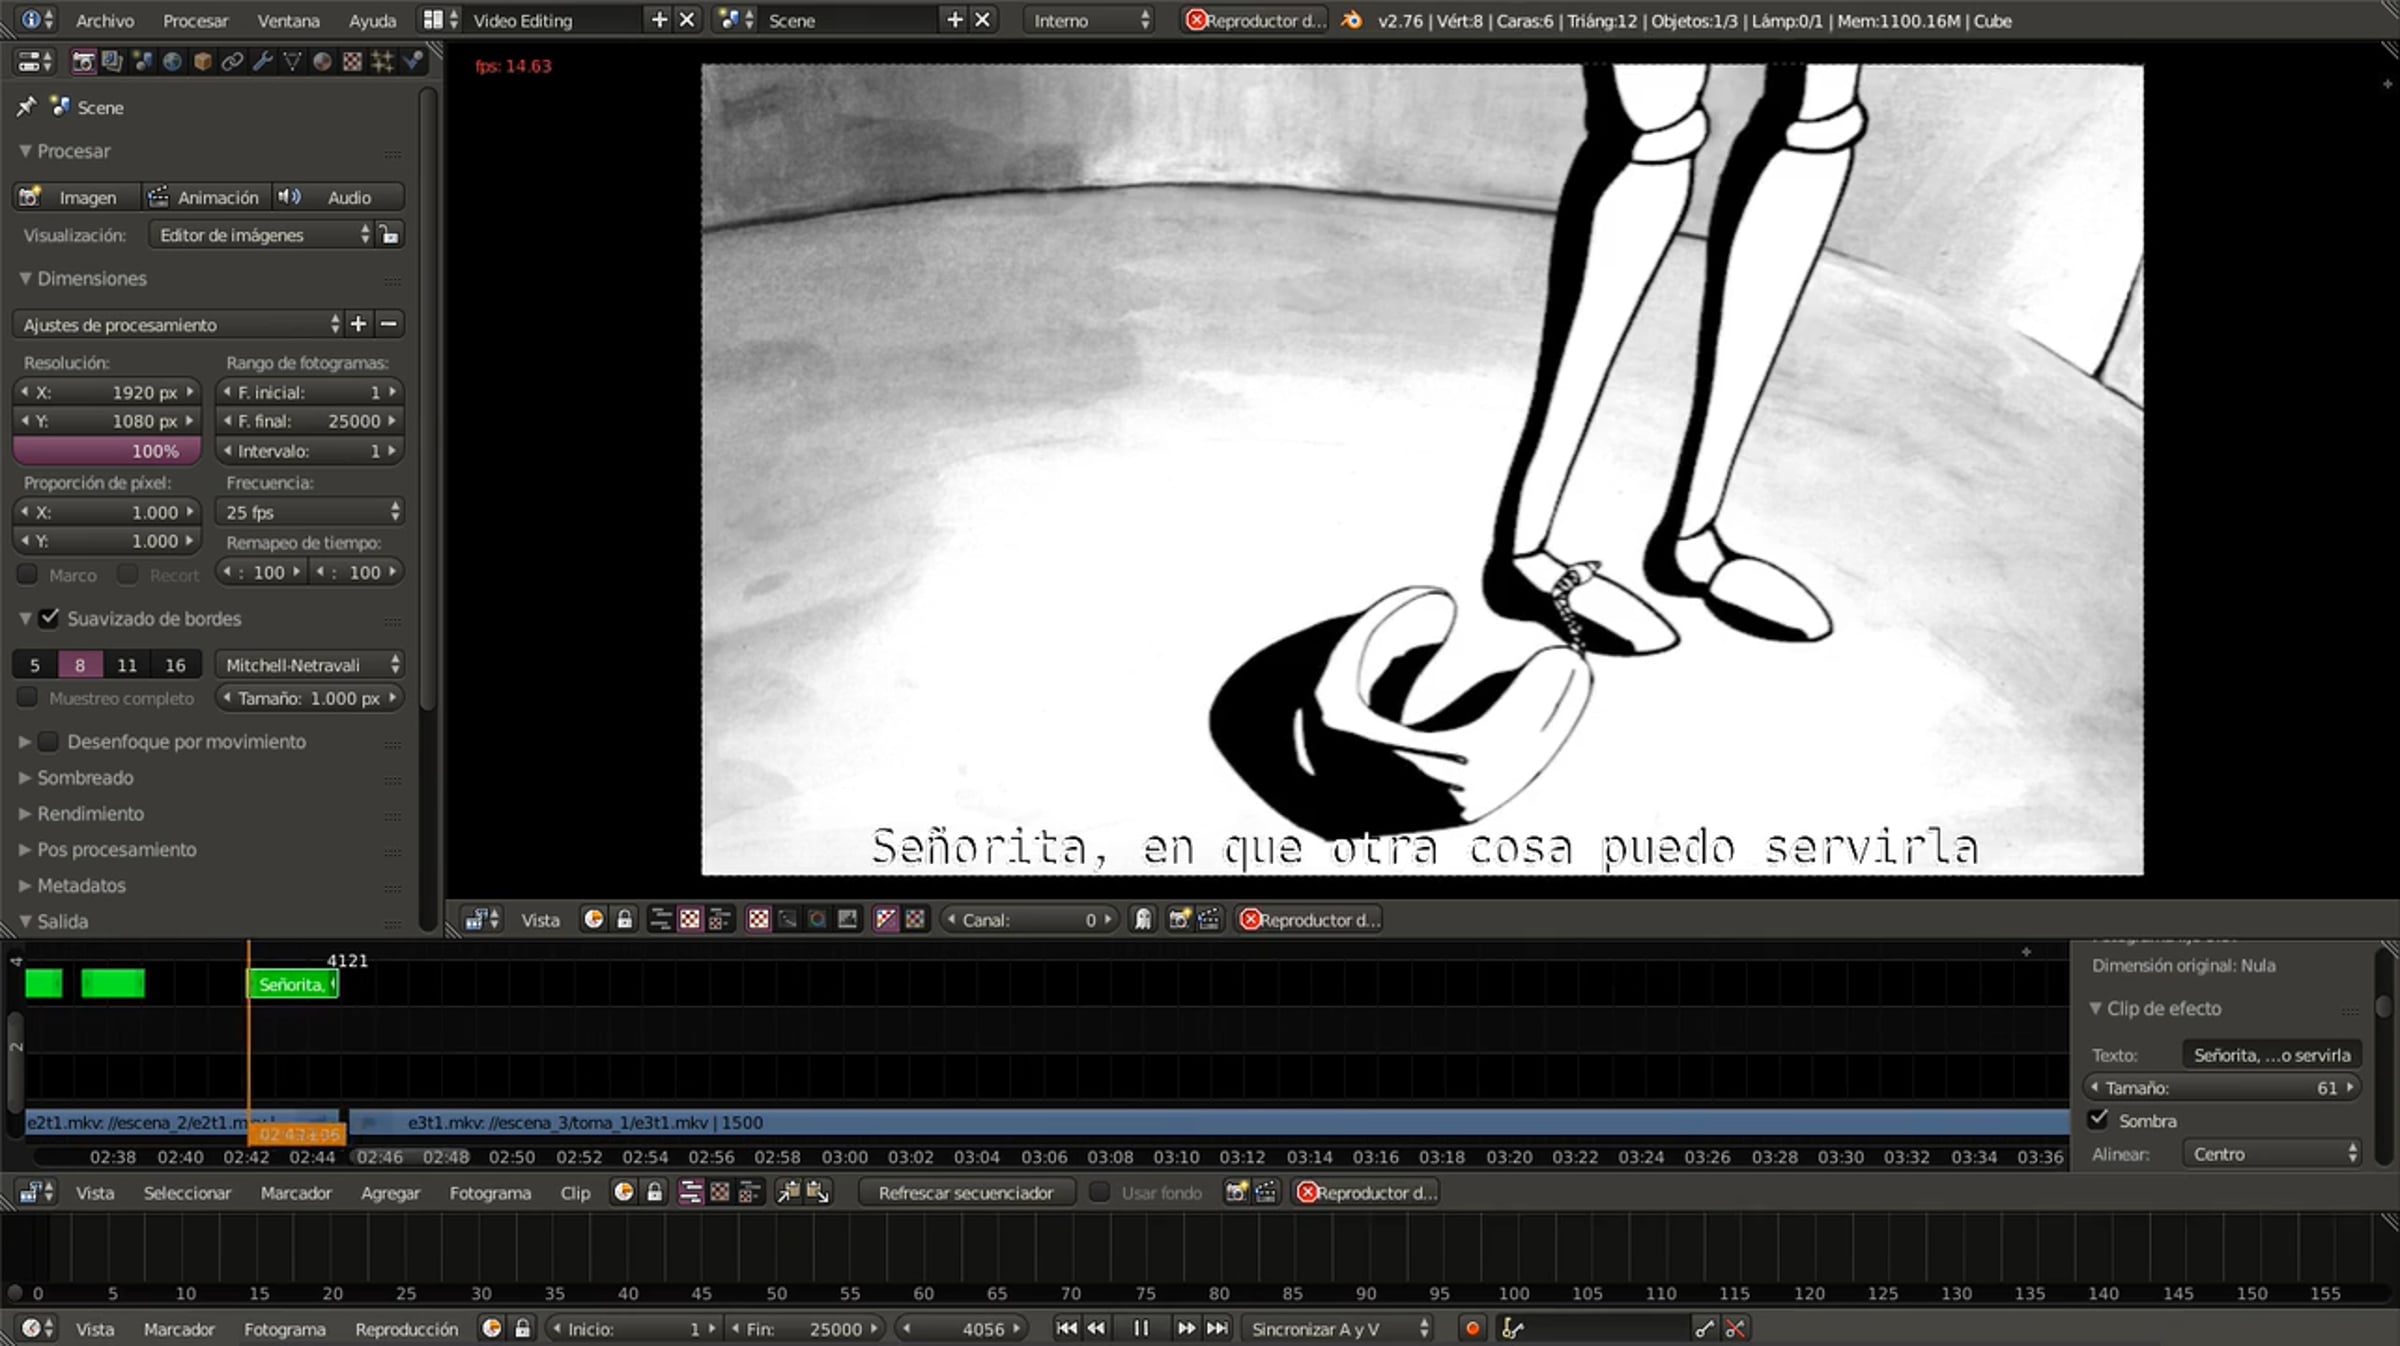Open the Object properties cube icon
2400x1346 pixels.
coord(202,62)
